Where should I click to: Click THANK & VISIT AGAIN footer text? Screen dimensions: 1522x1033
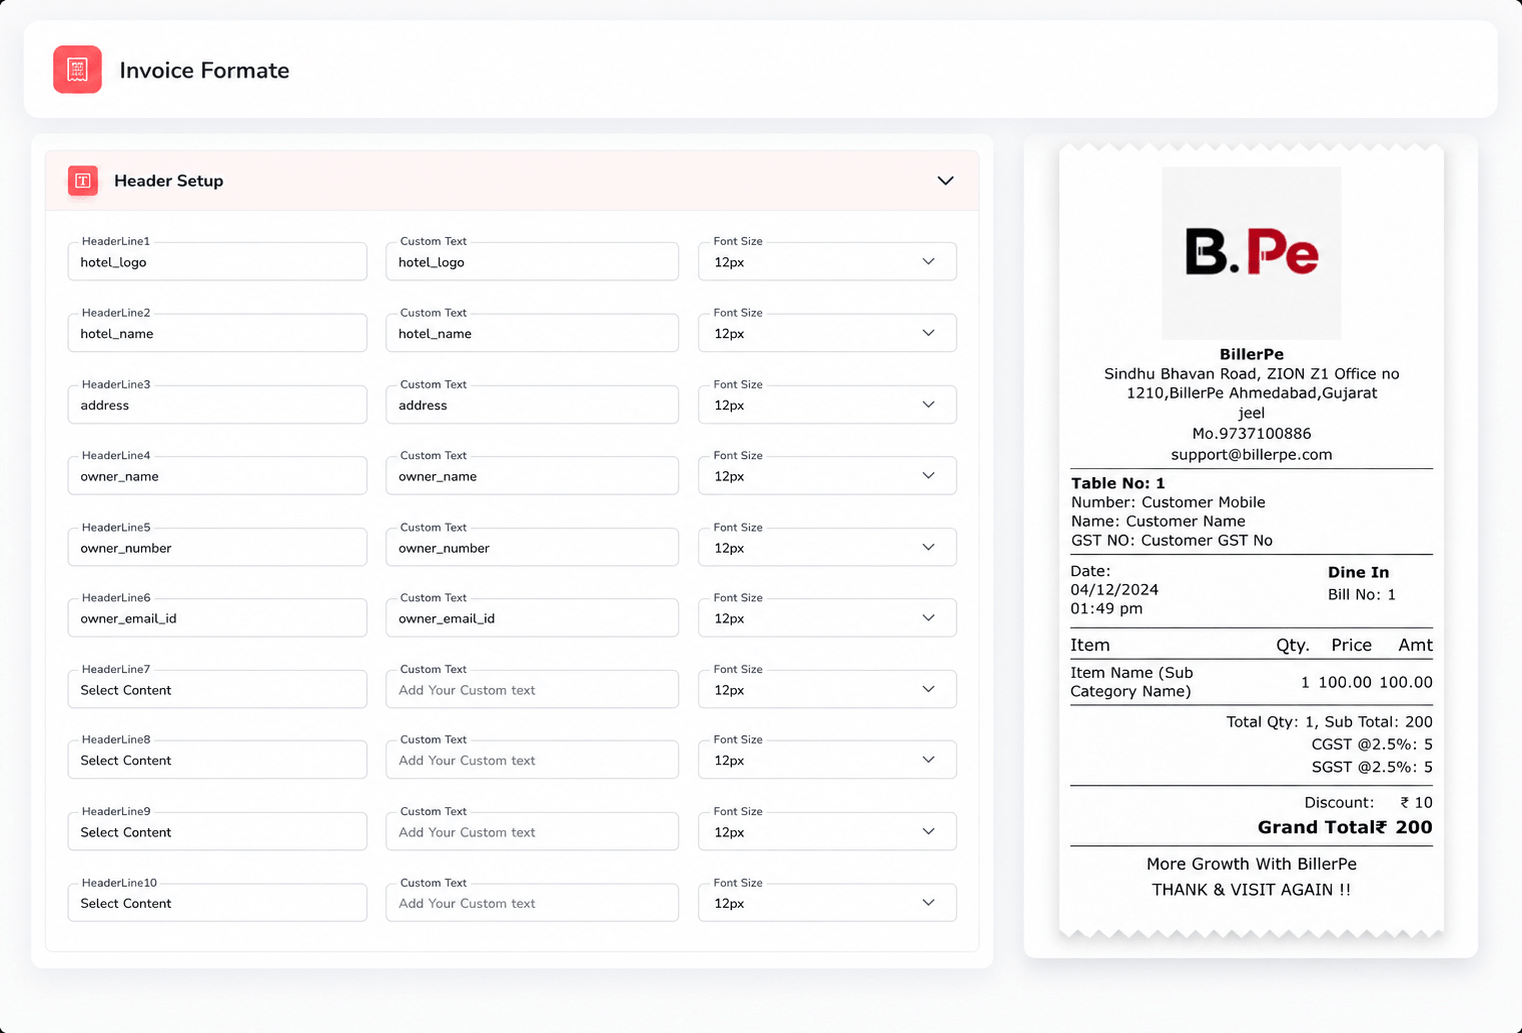tap(1251, 889)
